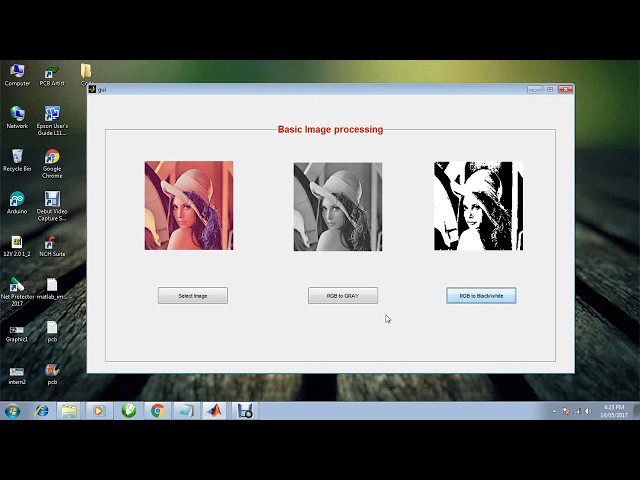Select Debut Video Capture desktop icon

point(52,206)
